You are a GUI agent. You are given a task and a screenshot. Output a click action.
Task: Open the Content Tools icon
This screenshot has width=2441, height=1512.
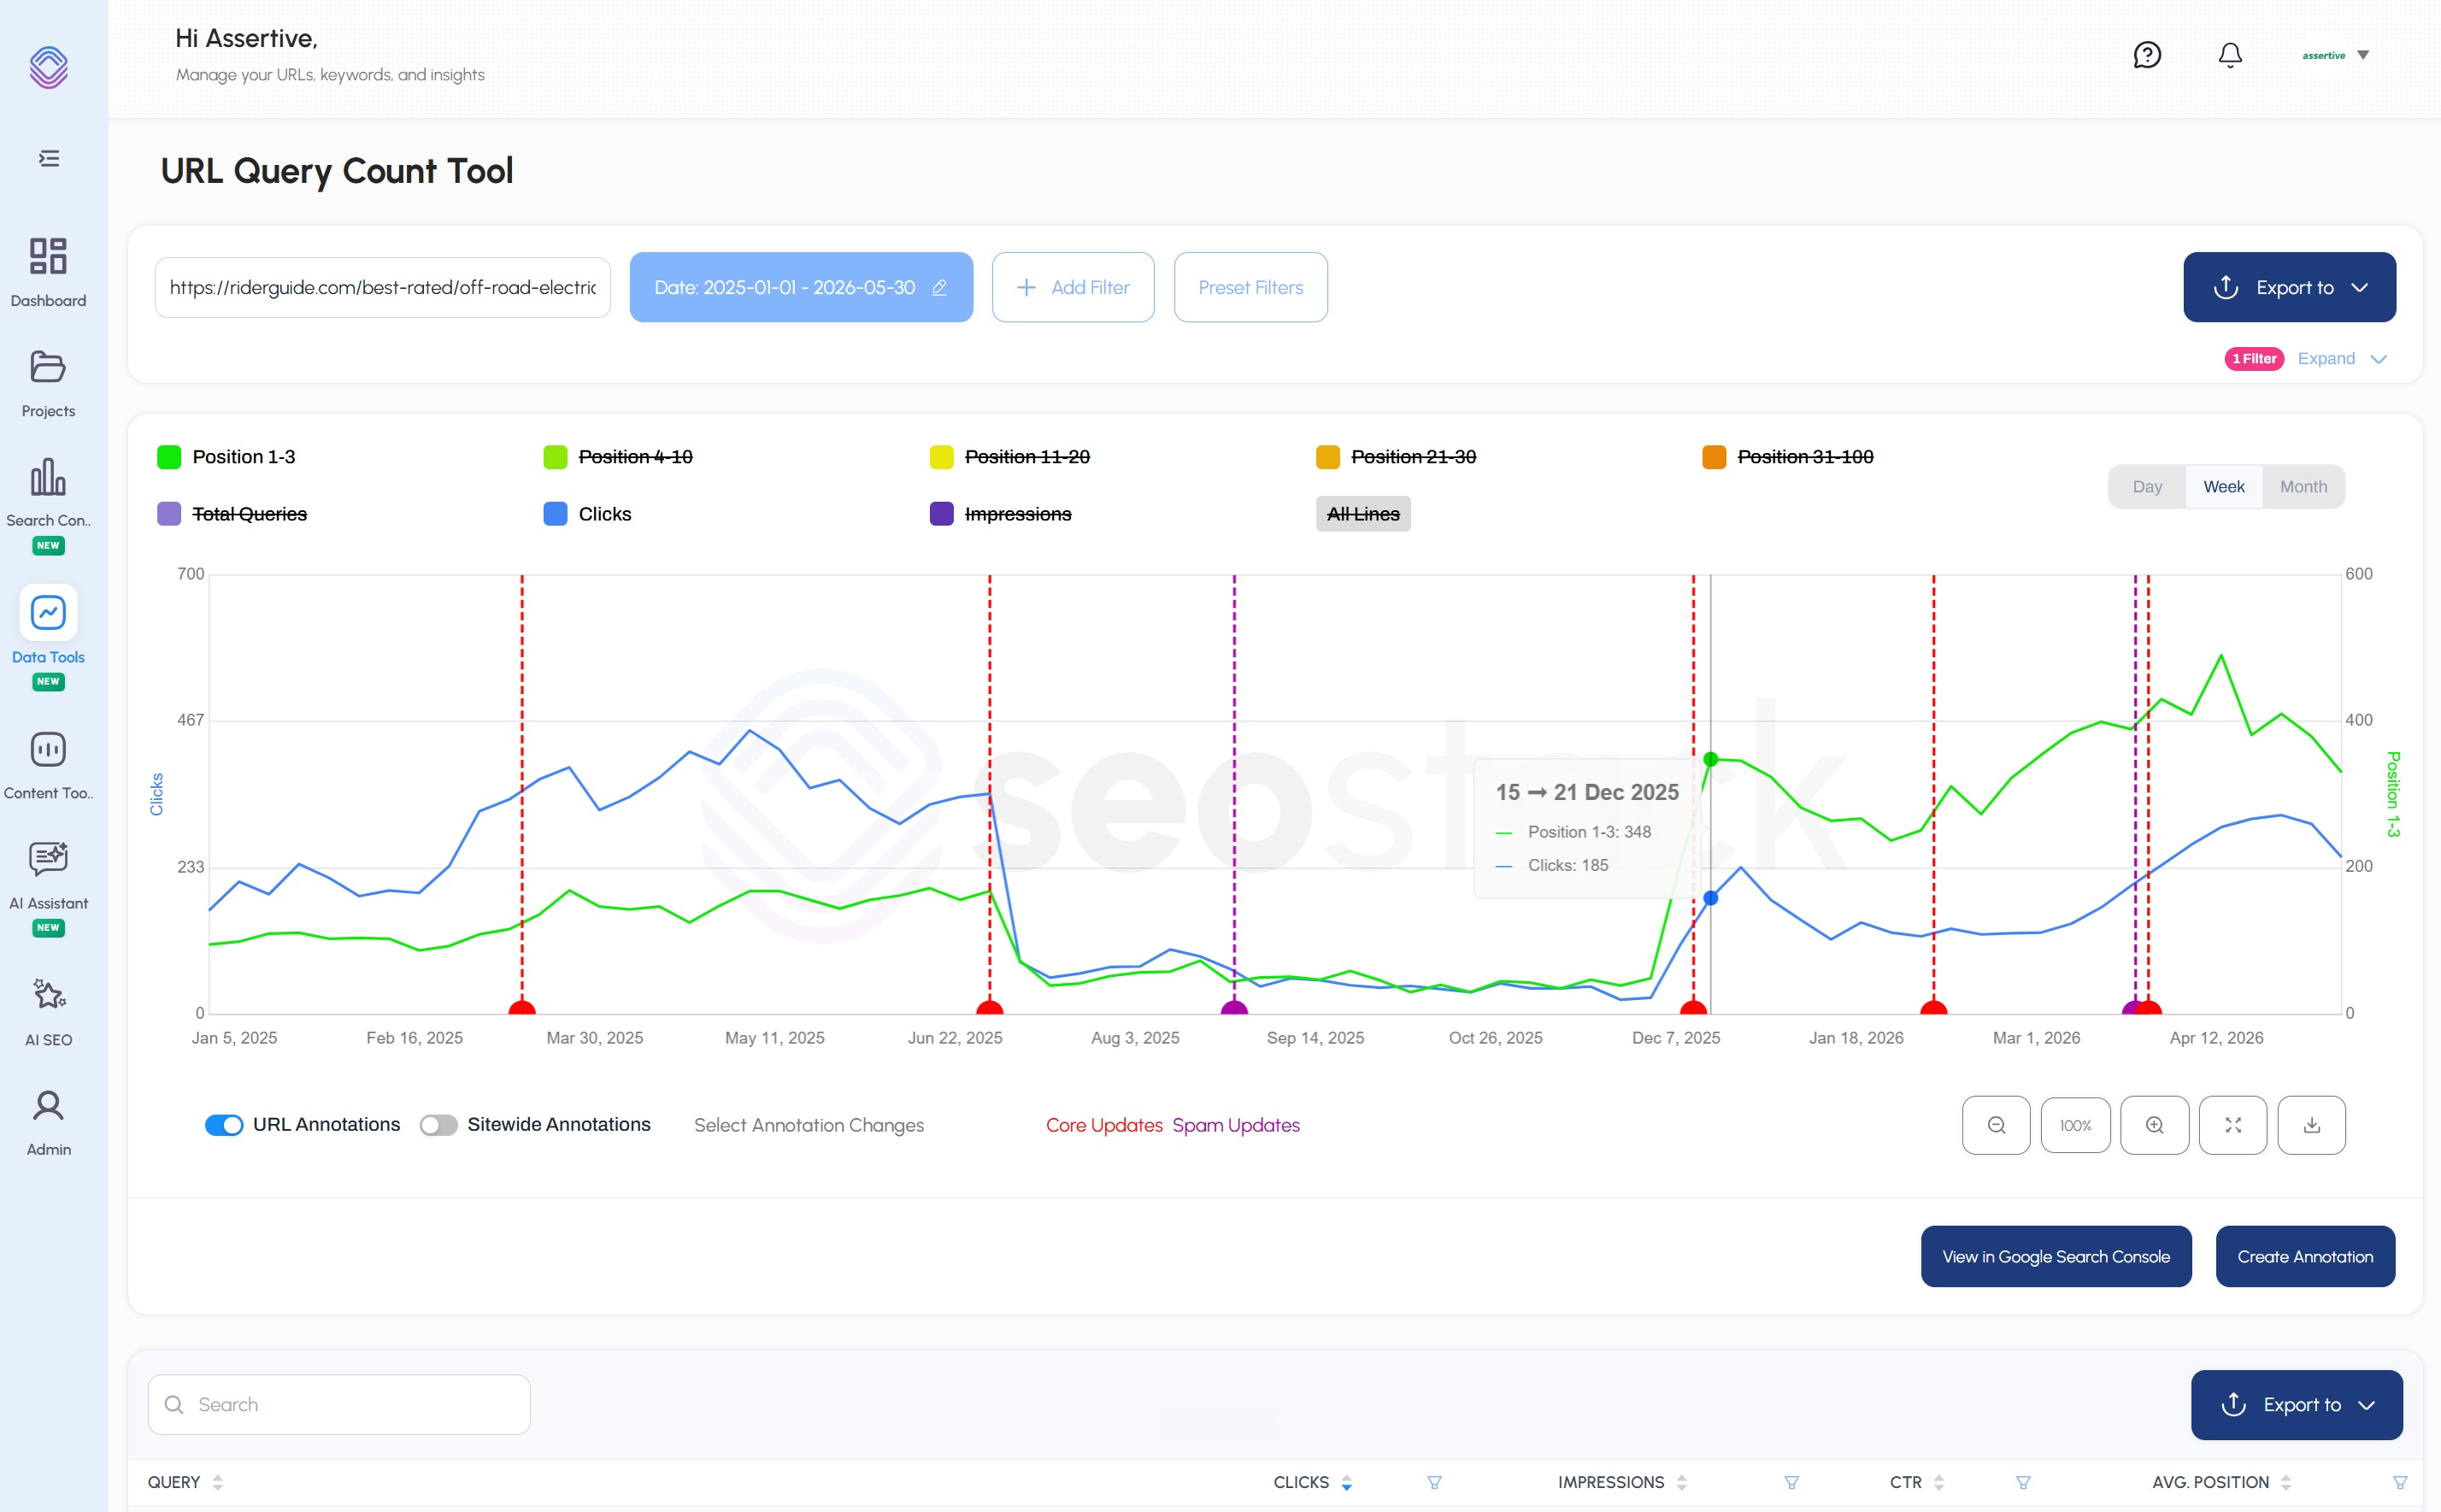pos(48,749)
